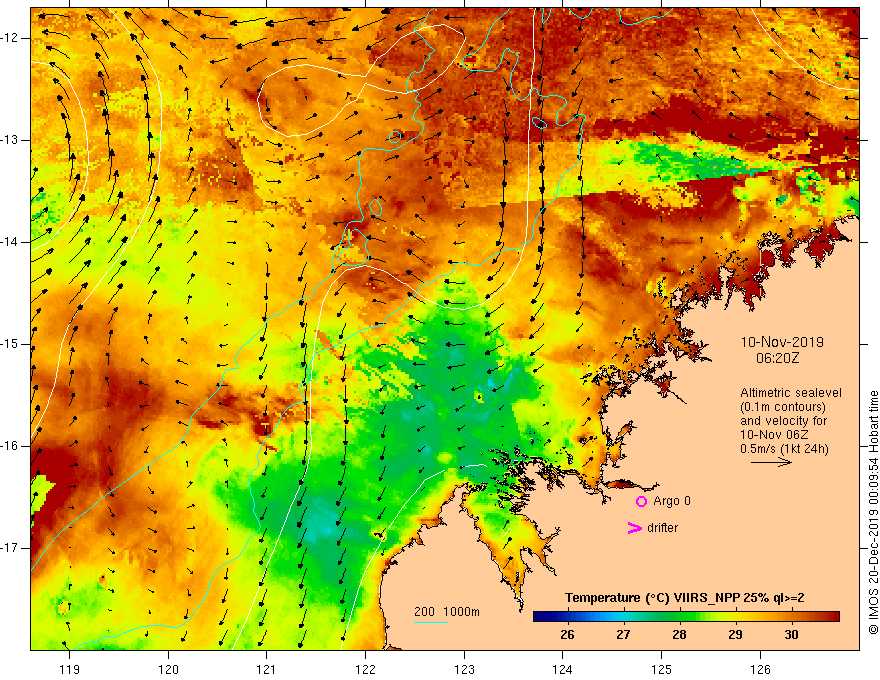Click the latitude axis label -14
The image size is (880, 680).
click(x=10, y=242)
